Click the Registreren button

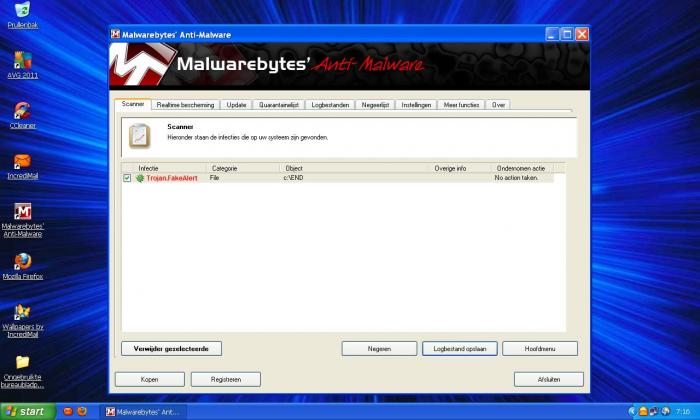point(226,379)
